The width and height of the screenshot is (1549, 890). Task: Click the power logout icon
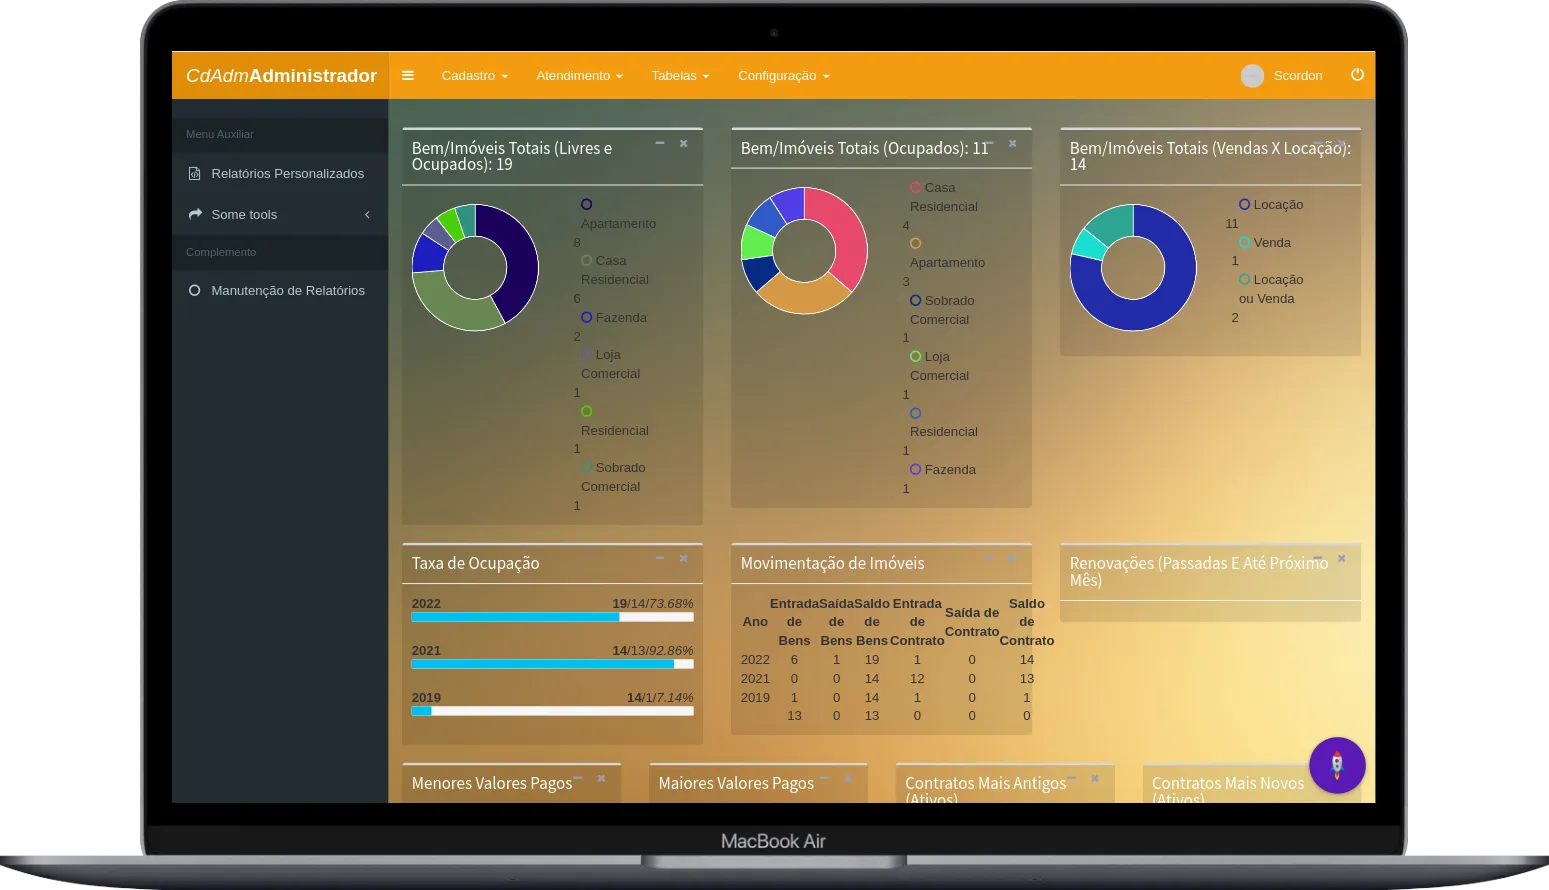click(1357, 75)
